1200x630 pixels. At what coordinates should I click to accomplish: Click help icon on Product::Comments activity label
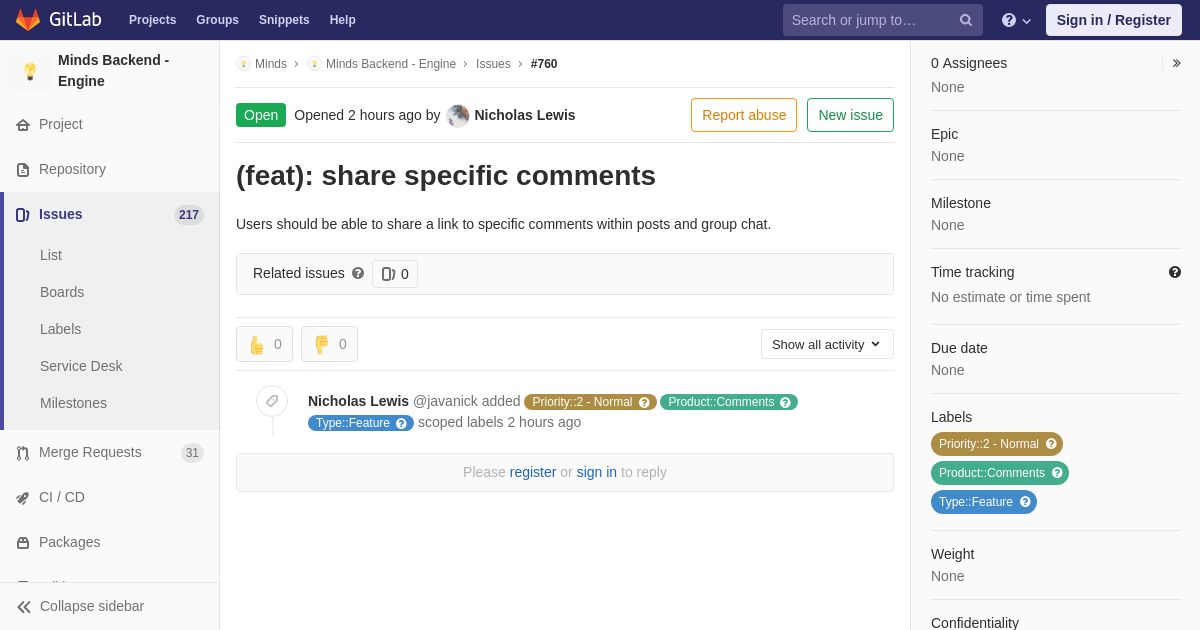pyautogui.click(x=786, y=402)
